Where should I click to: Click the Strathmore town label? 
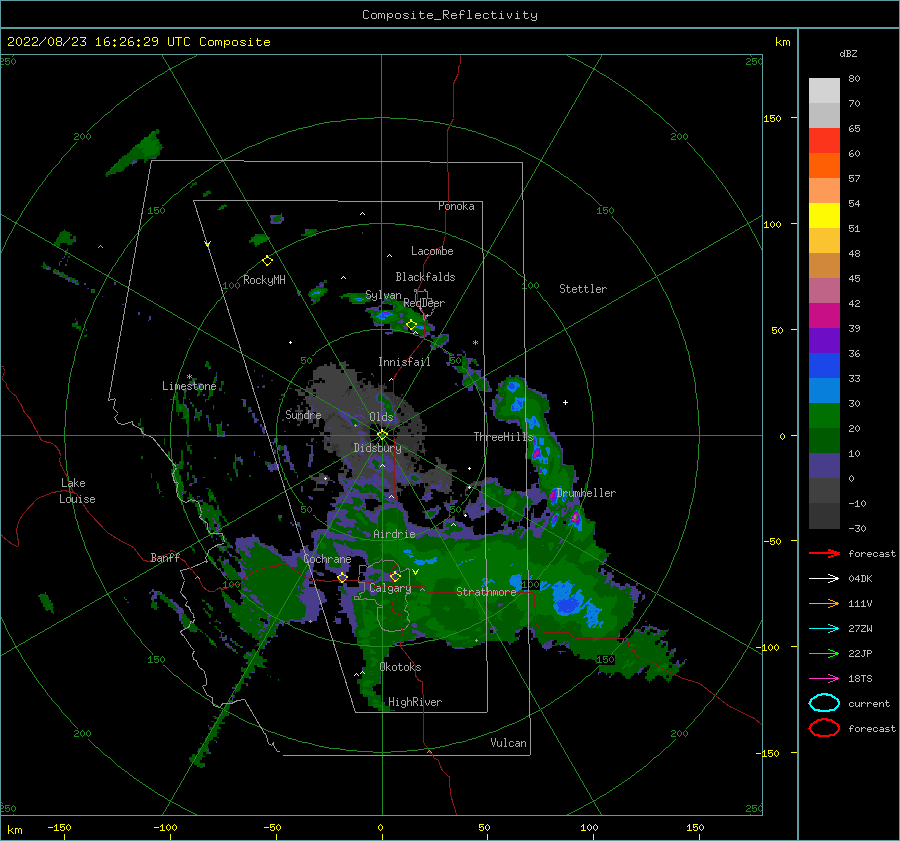pyautogui.click(x=486, y=592)
